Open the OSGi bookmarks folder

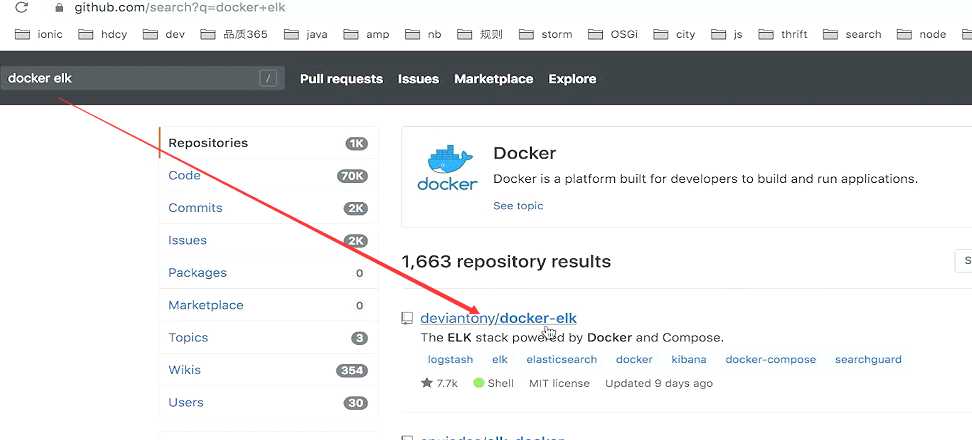click(612, 34)
